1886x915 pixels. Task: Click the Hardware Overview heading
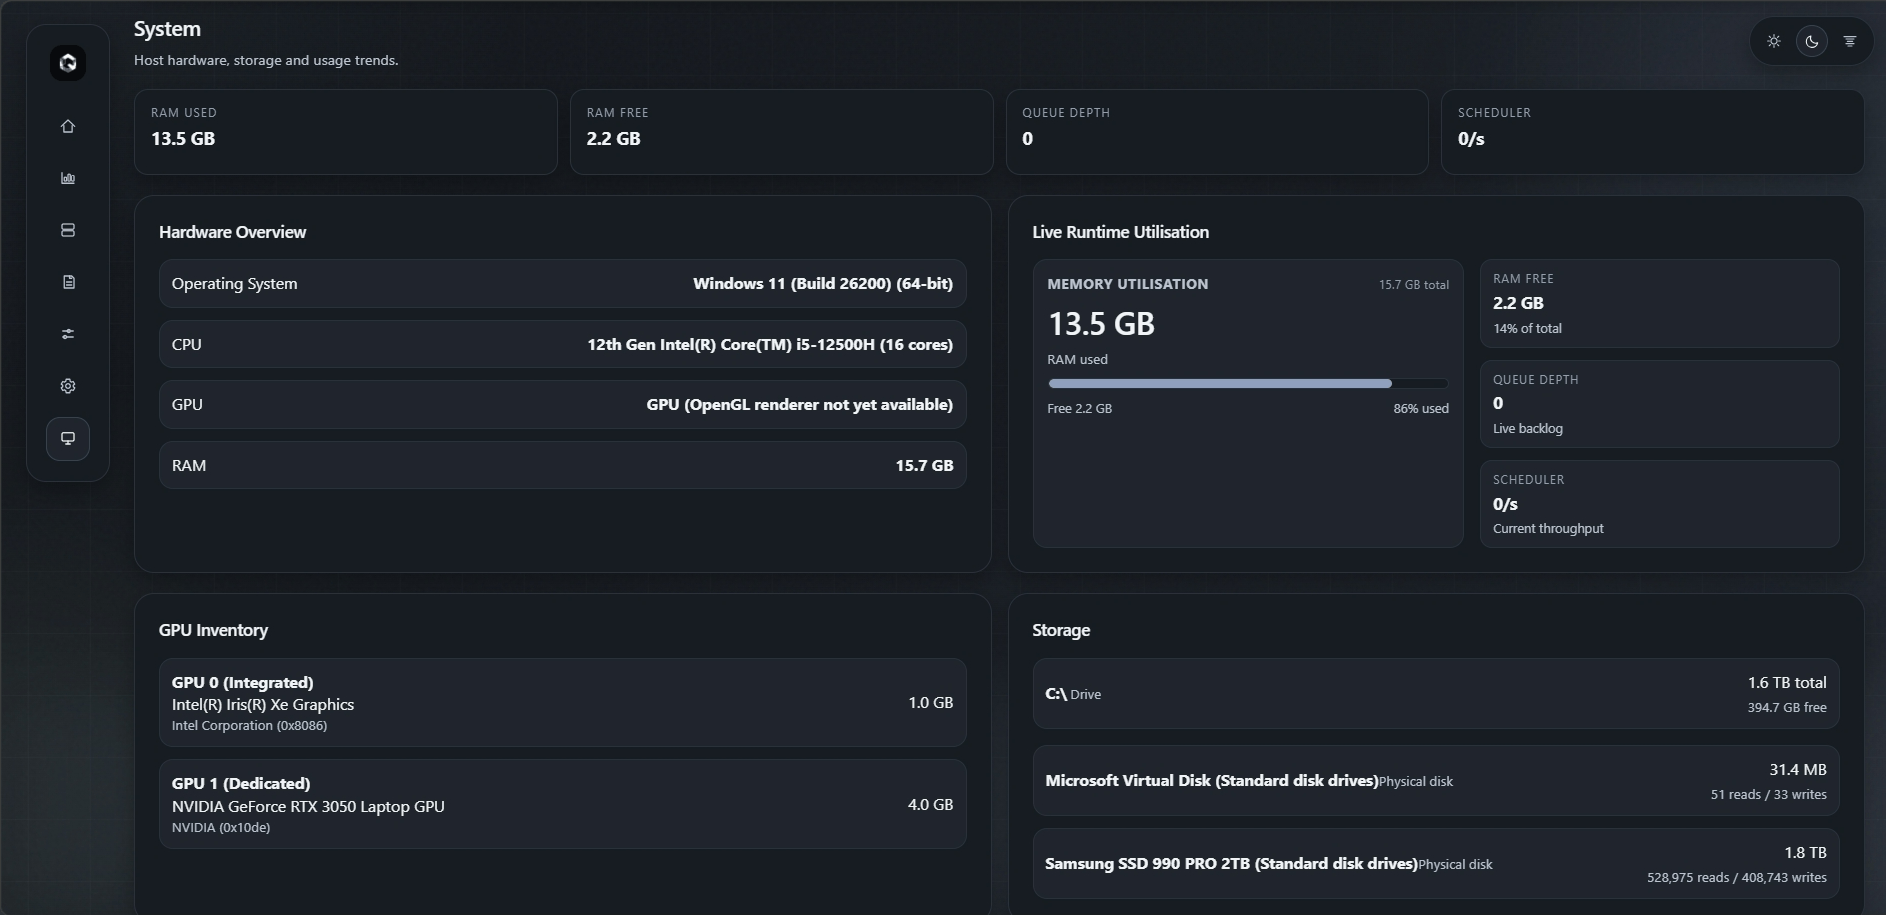click(x=233, y=232)
